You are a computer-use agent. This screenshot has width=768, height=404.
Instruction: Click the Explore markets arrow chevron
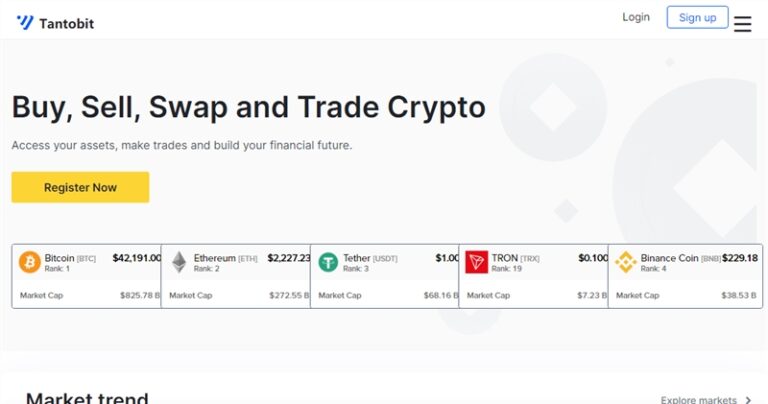click(748, 400)
